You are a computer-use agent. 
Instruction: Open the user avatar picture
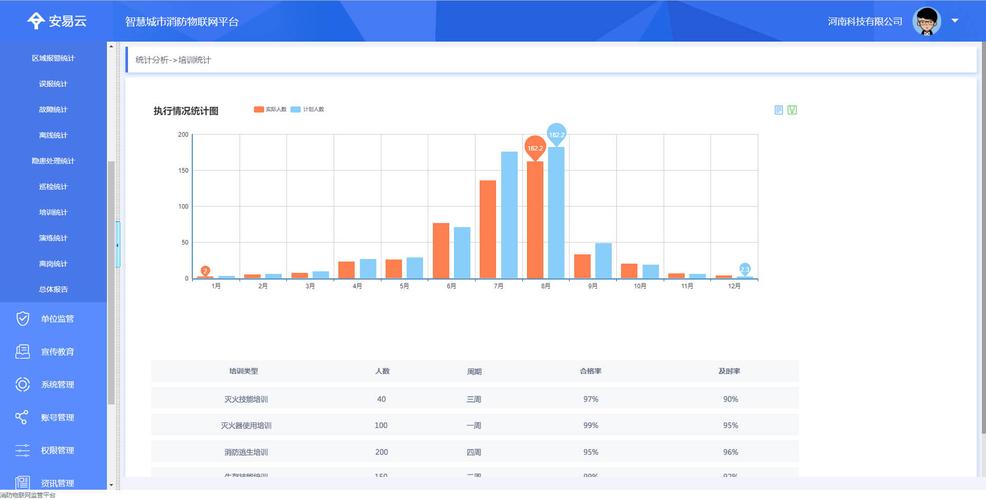click(x=926, y=21)
